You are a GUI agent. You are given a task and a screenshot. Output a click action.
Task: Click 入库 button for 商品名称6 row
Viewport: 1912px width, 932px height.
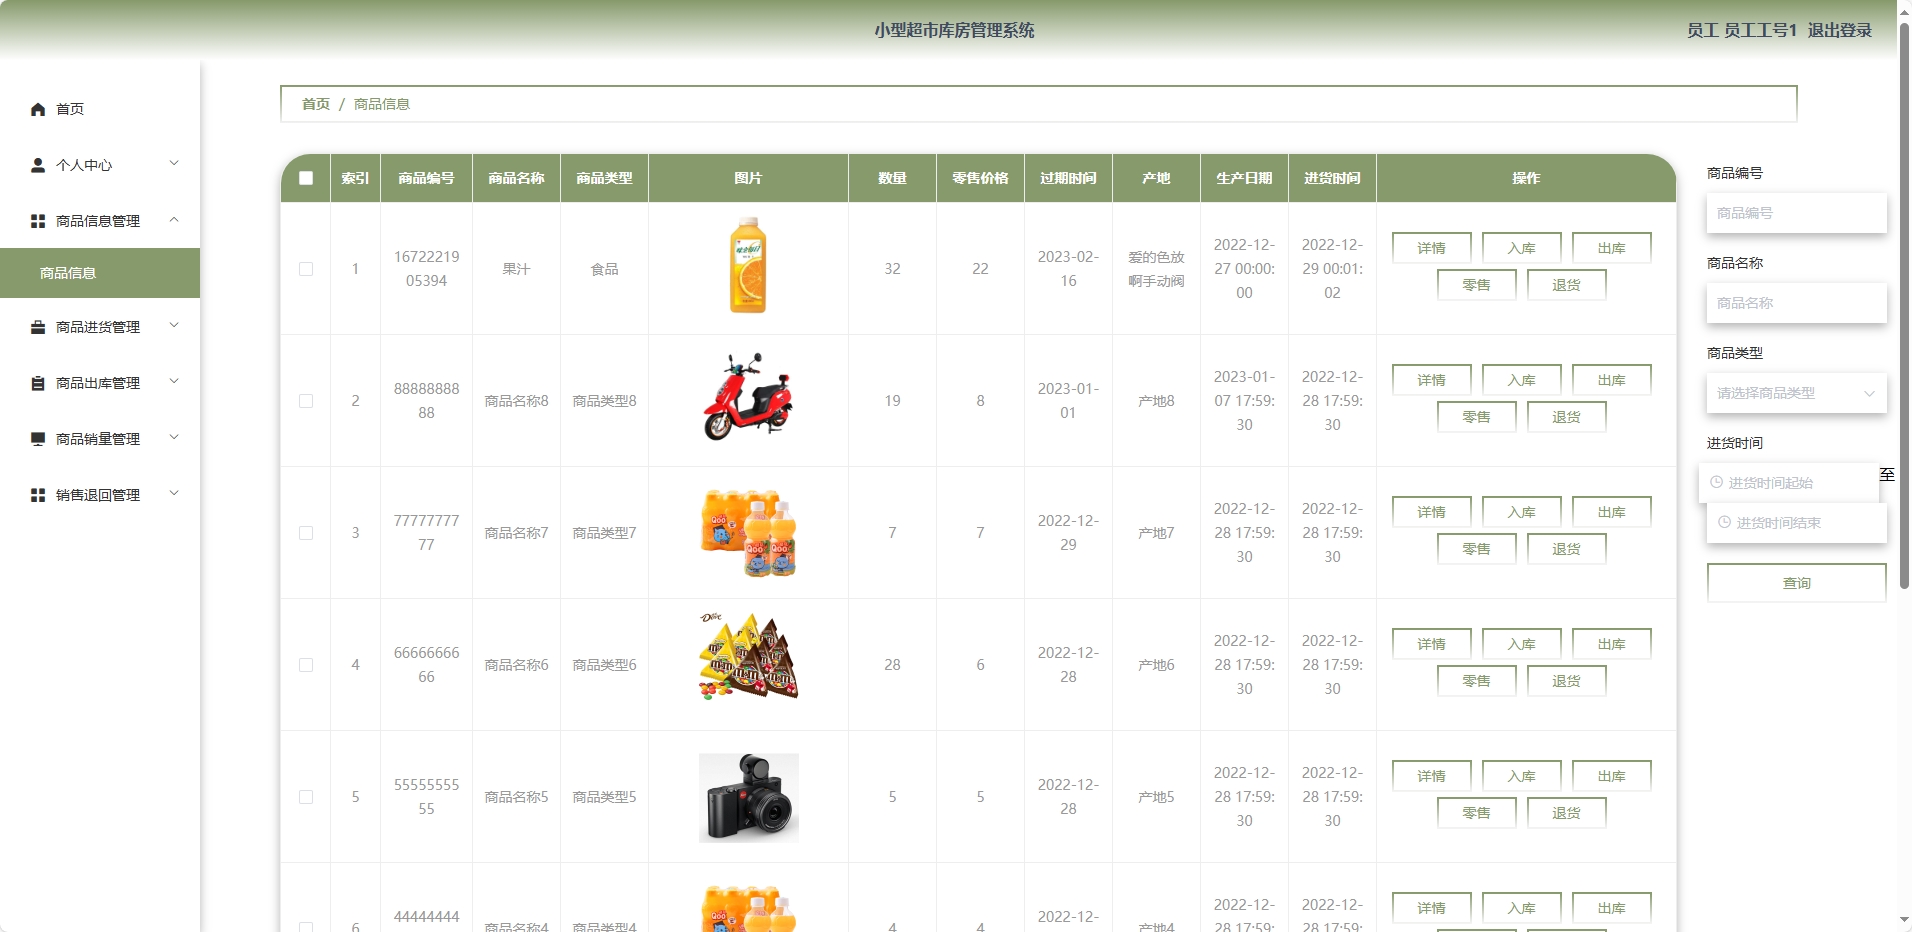1521,644
